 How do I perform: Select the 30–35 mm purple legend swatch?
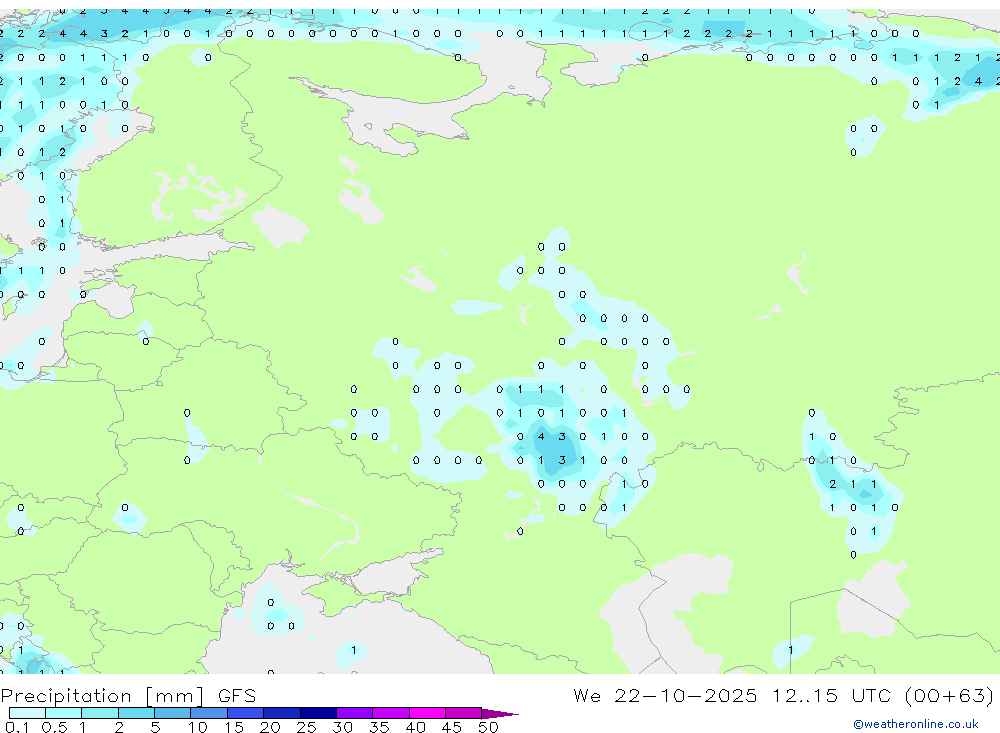pos(355,713)
